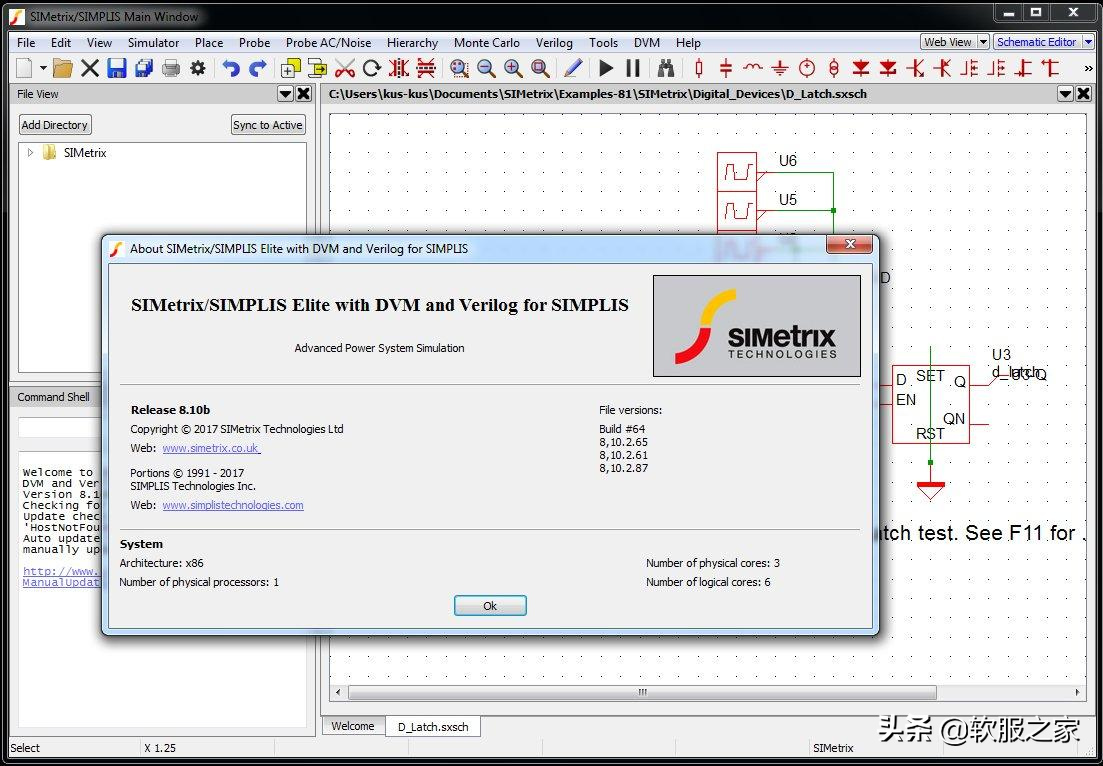Screen dimensions: 1103x766
Task: Place a ground symbol from the toolbar
Action: pyautogui.click(x=780, y=68)
